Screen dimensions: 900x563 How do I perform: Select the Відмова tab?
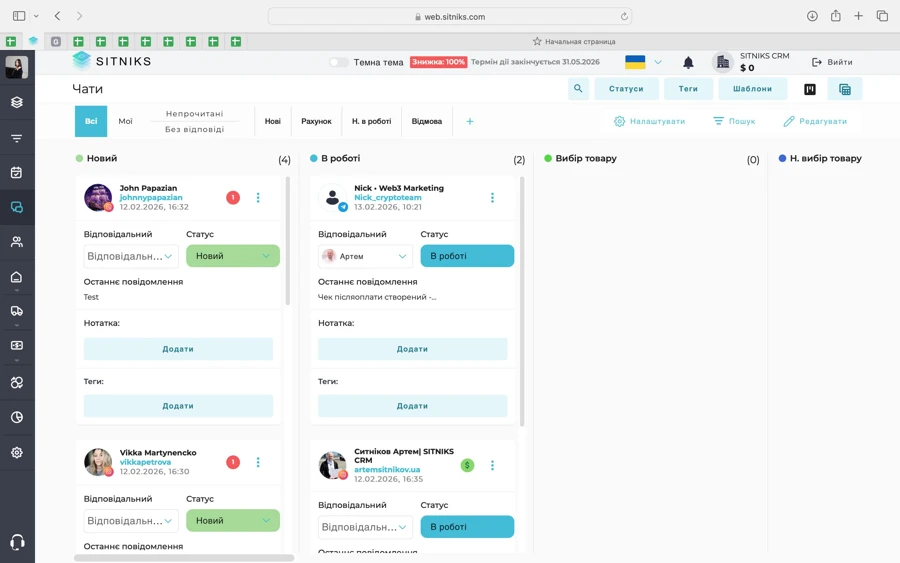pyautogui.click(x=426, y=121)
